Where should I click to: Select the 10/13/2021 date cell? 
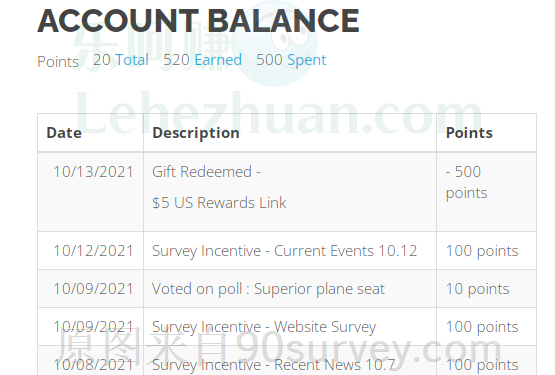click(93, 172)
